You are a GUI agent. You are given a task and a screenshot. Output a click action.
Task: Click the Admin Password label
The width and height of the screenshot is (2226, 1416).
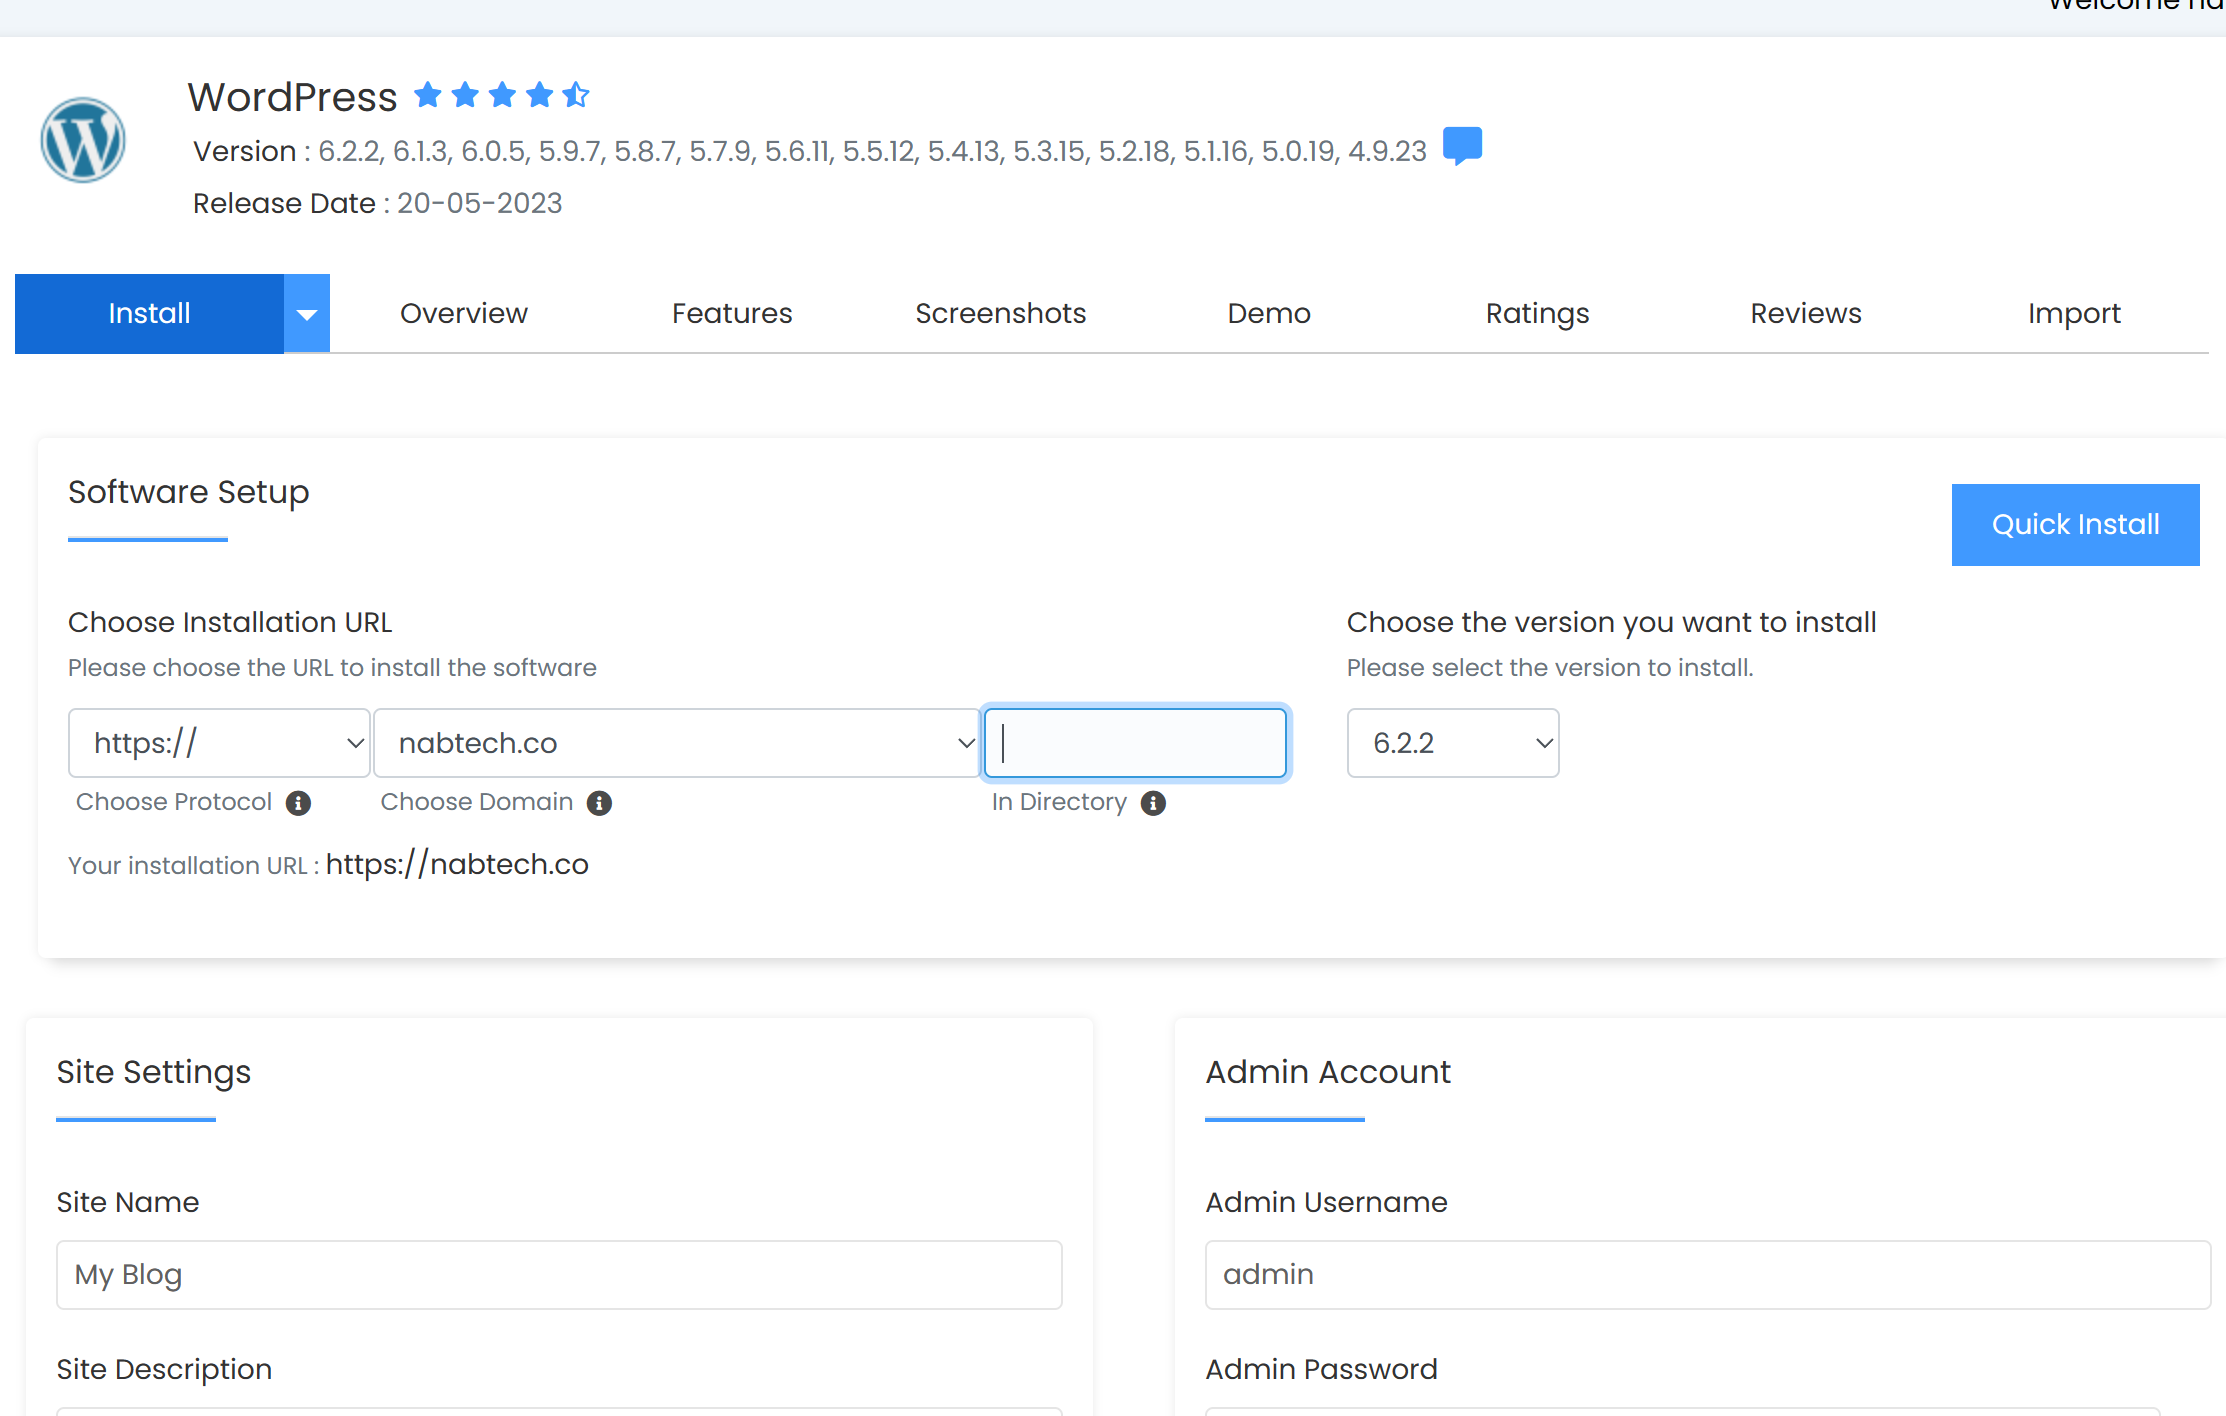[1321, 1369]
